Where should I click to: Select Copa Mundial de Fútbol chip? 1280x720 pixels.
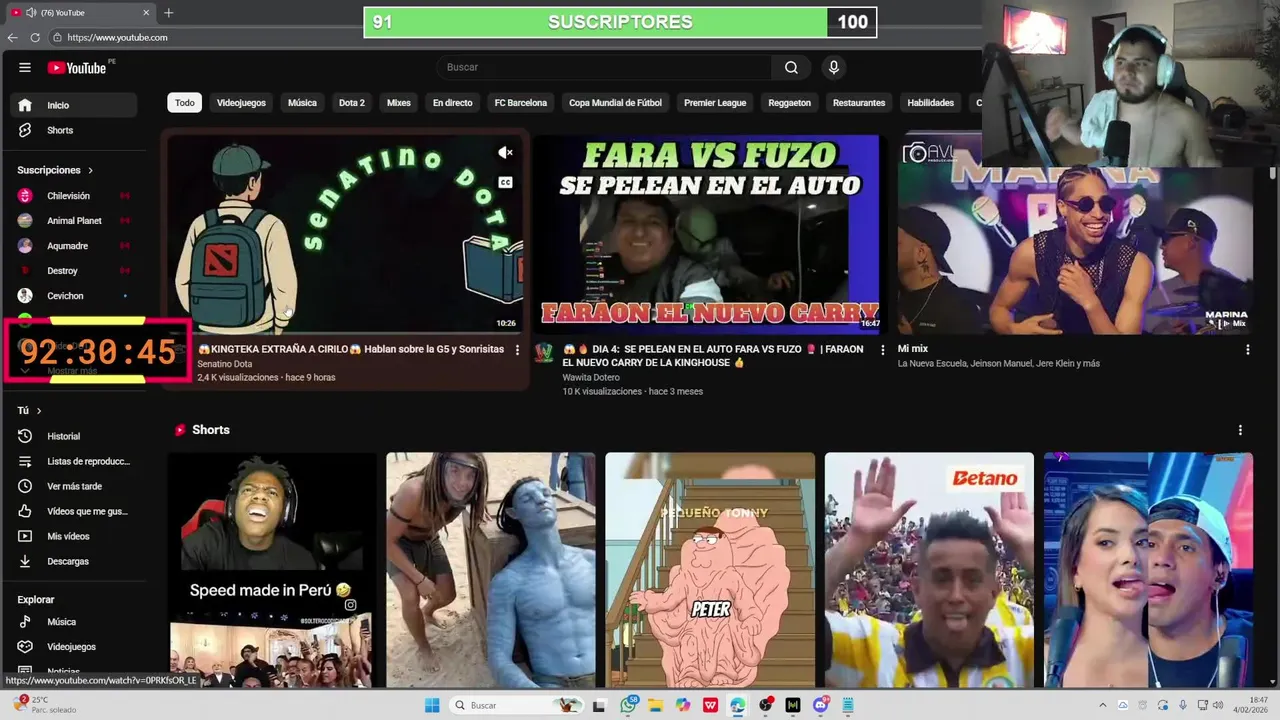pos(615,103)
